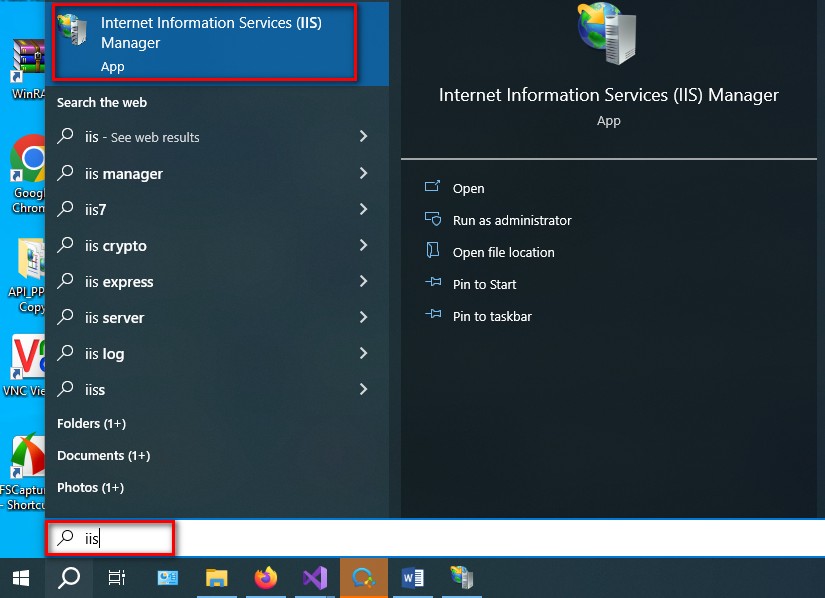
Task: Show the Documents (1+) results
Action: click(x=104, y=455)
